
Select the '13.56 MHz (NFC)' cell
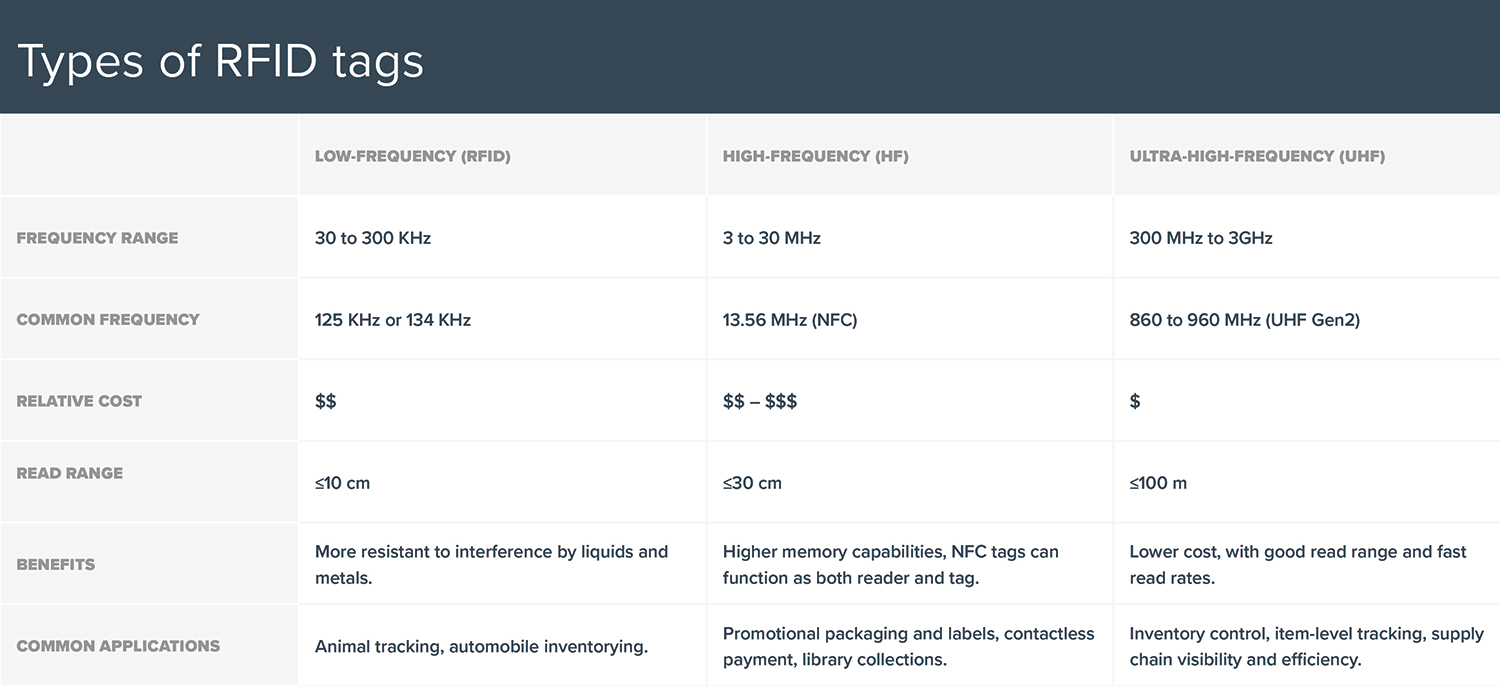pos(790,320)
